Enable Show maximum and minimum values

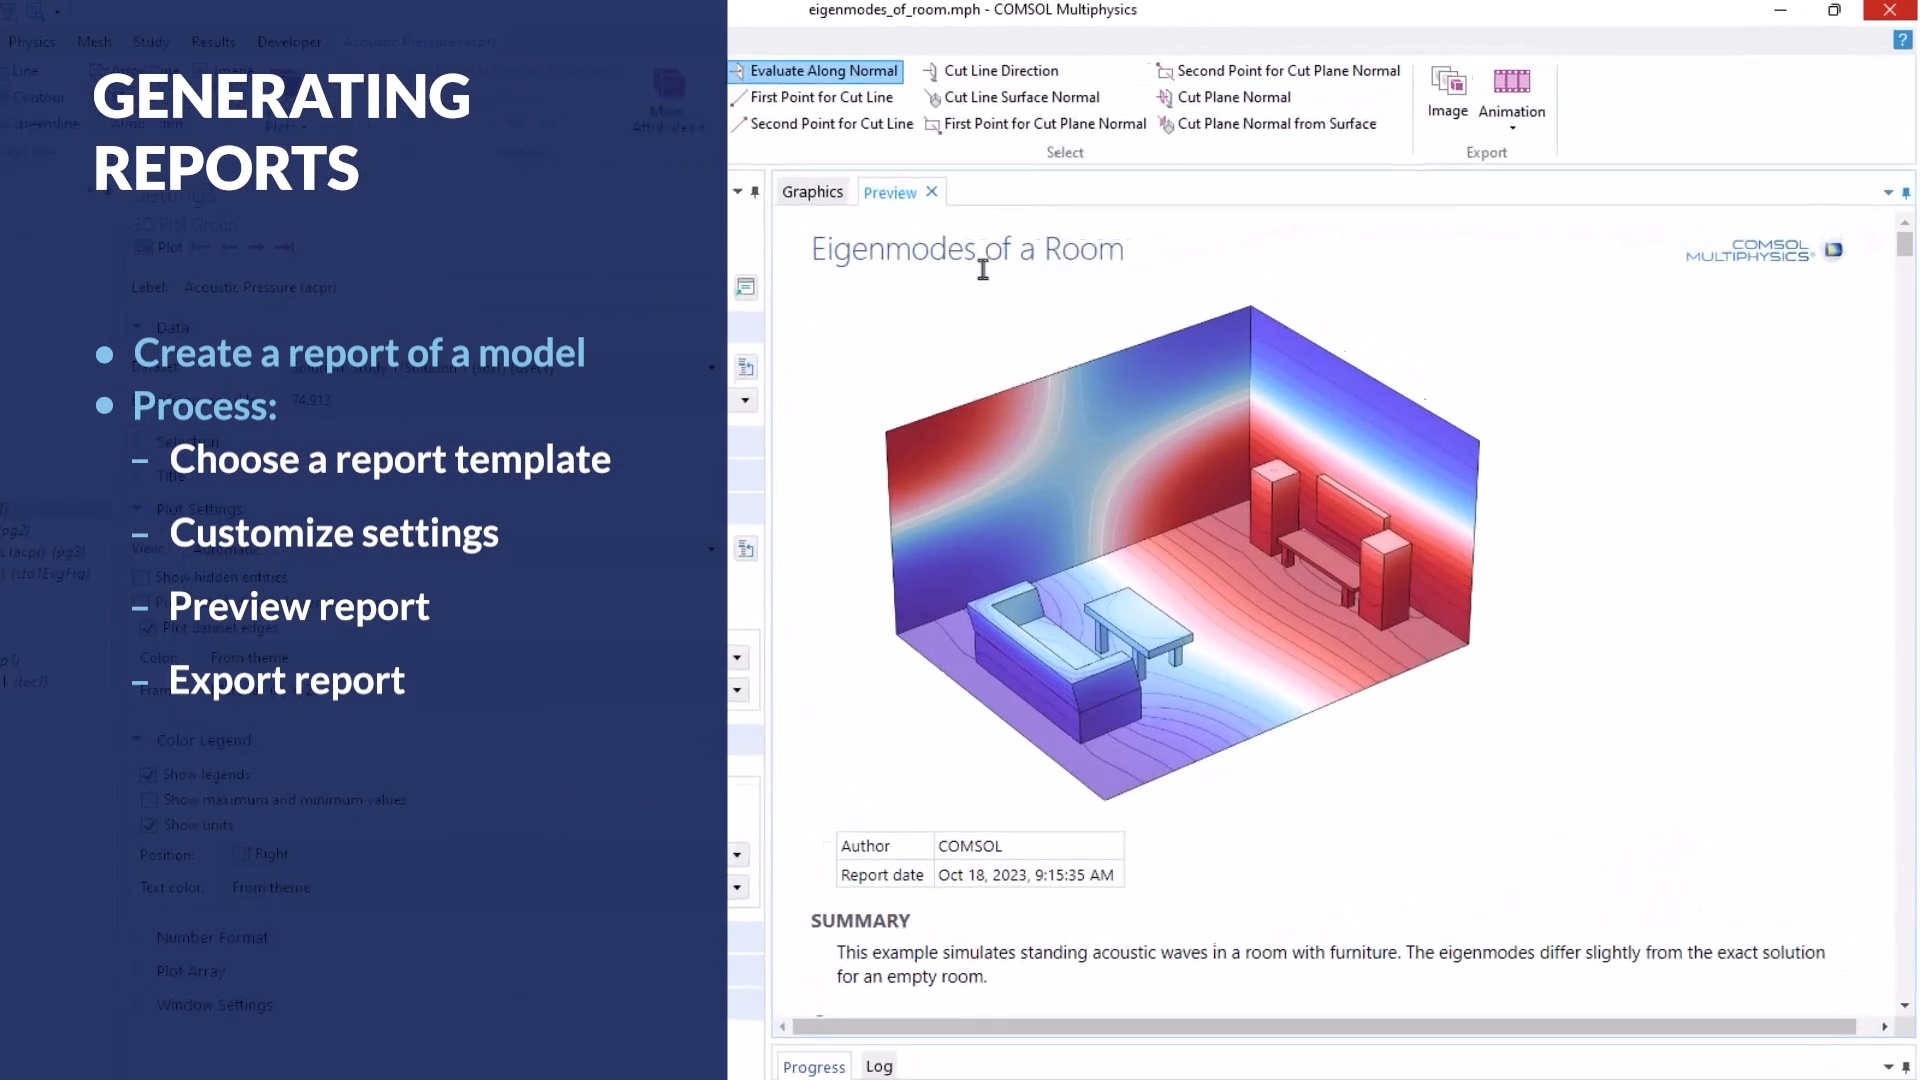150,800
